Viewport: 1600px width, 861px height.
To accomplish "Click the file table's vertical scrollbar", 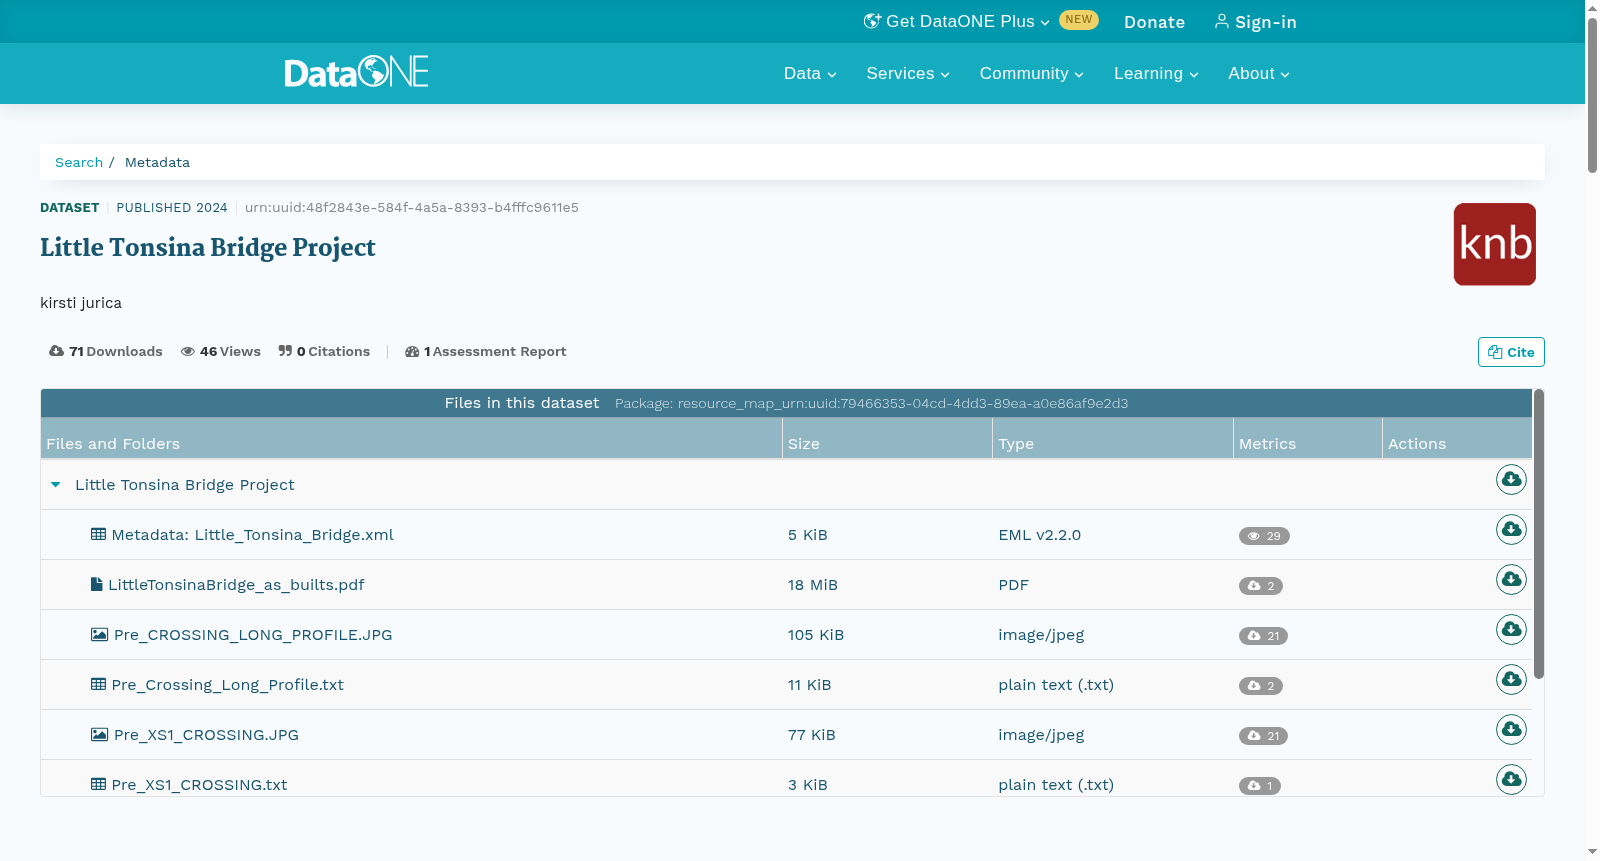I will (x=1539, y=534).
